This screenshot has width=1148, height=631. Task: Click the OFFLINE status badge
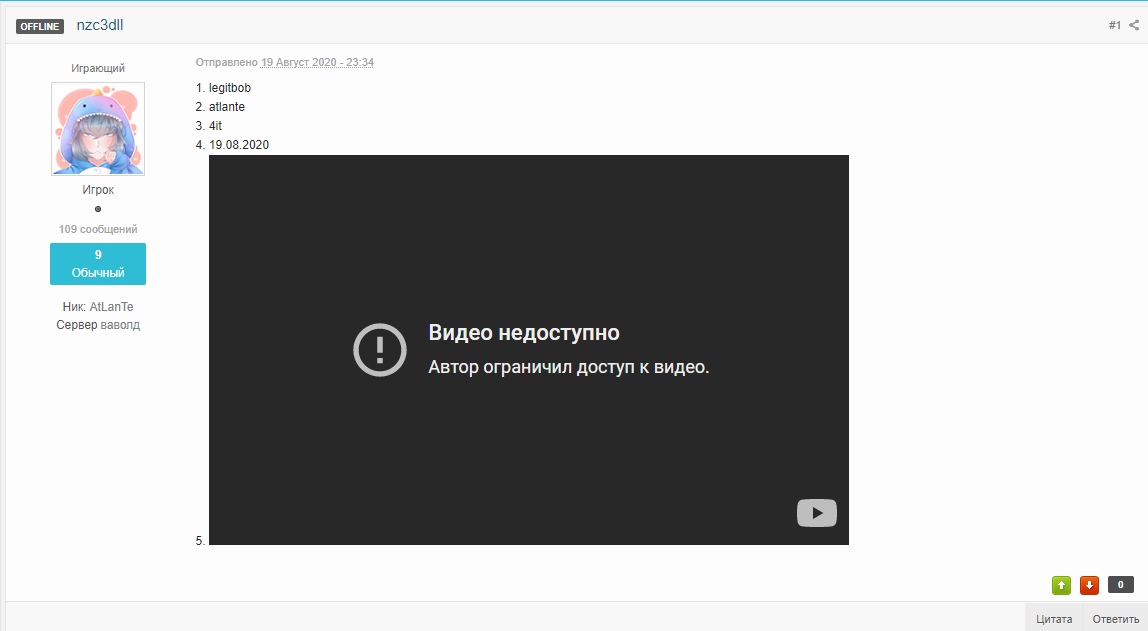40,26
